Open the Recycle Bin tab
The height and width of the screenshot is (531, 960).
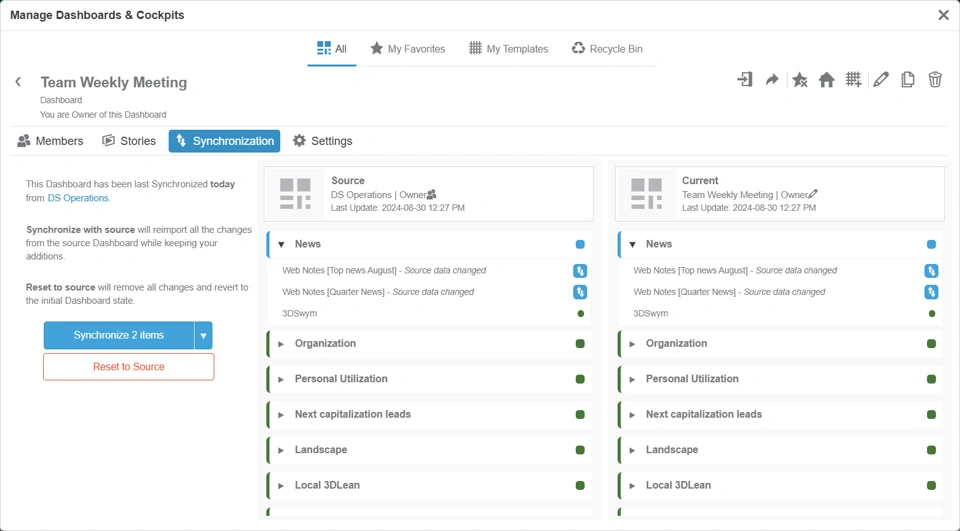point(607,48)
